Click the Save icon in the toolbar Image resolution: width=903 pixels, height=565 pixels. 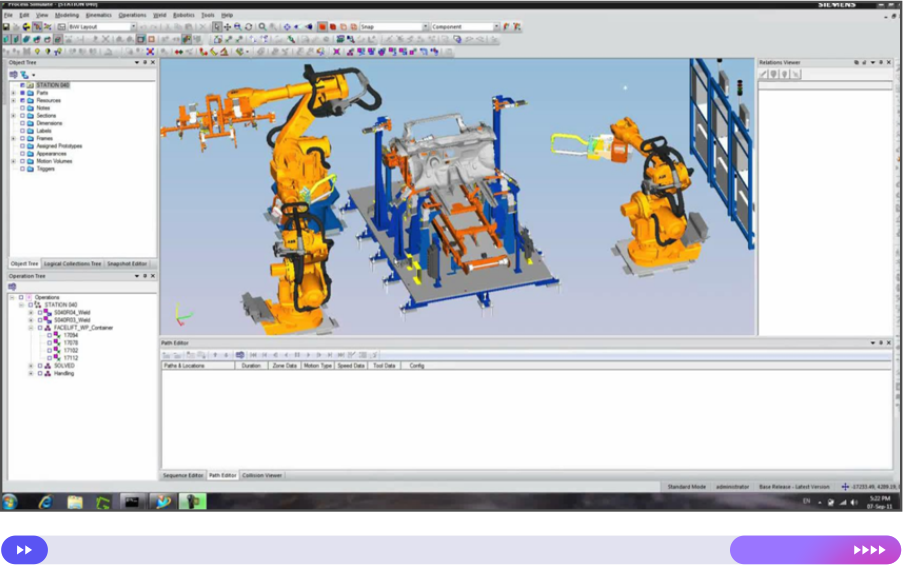pos(6,27)
